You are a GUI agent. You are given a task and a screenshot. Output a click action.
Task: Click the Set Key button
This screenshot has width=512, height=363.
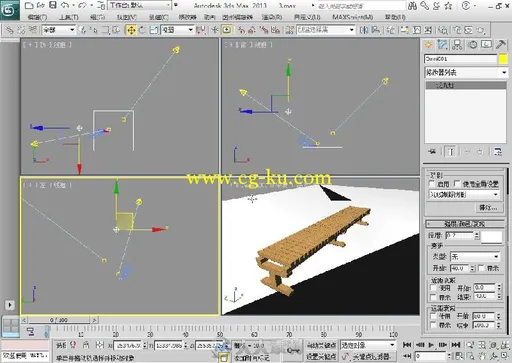[321, 357]
